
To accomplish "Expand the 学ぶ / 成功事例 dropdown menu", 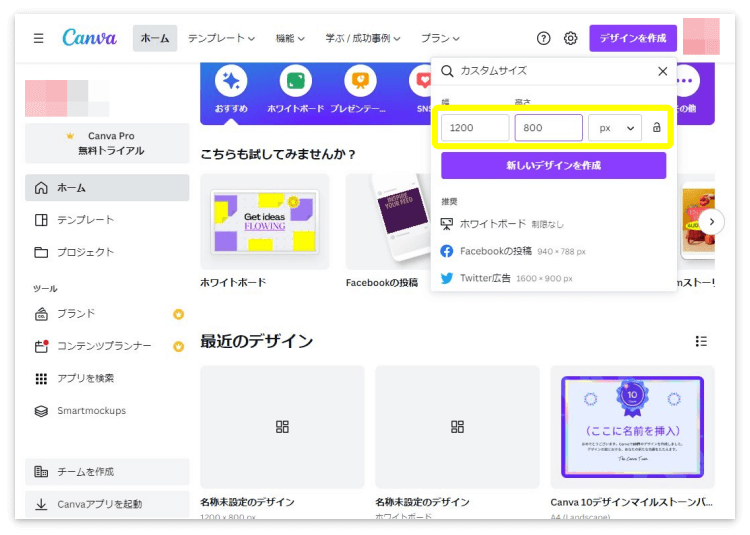I will [x=363, y=38].
